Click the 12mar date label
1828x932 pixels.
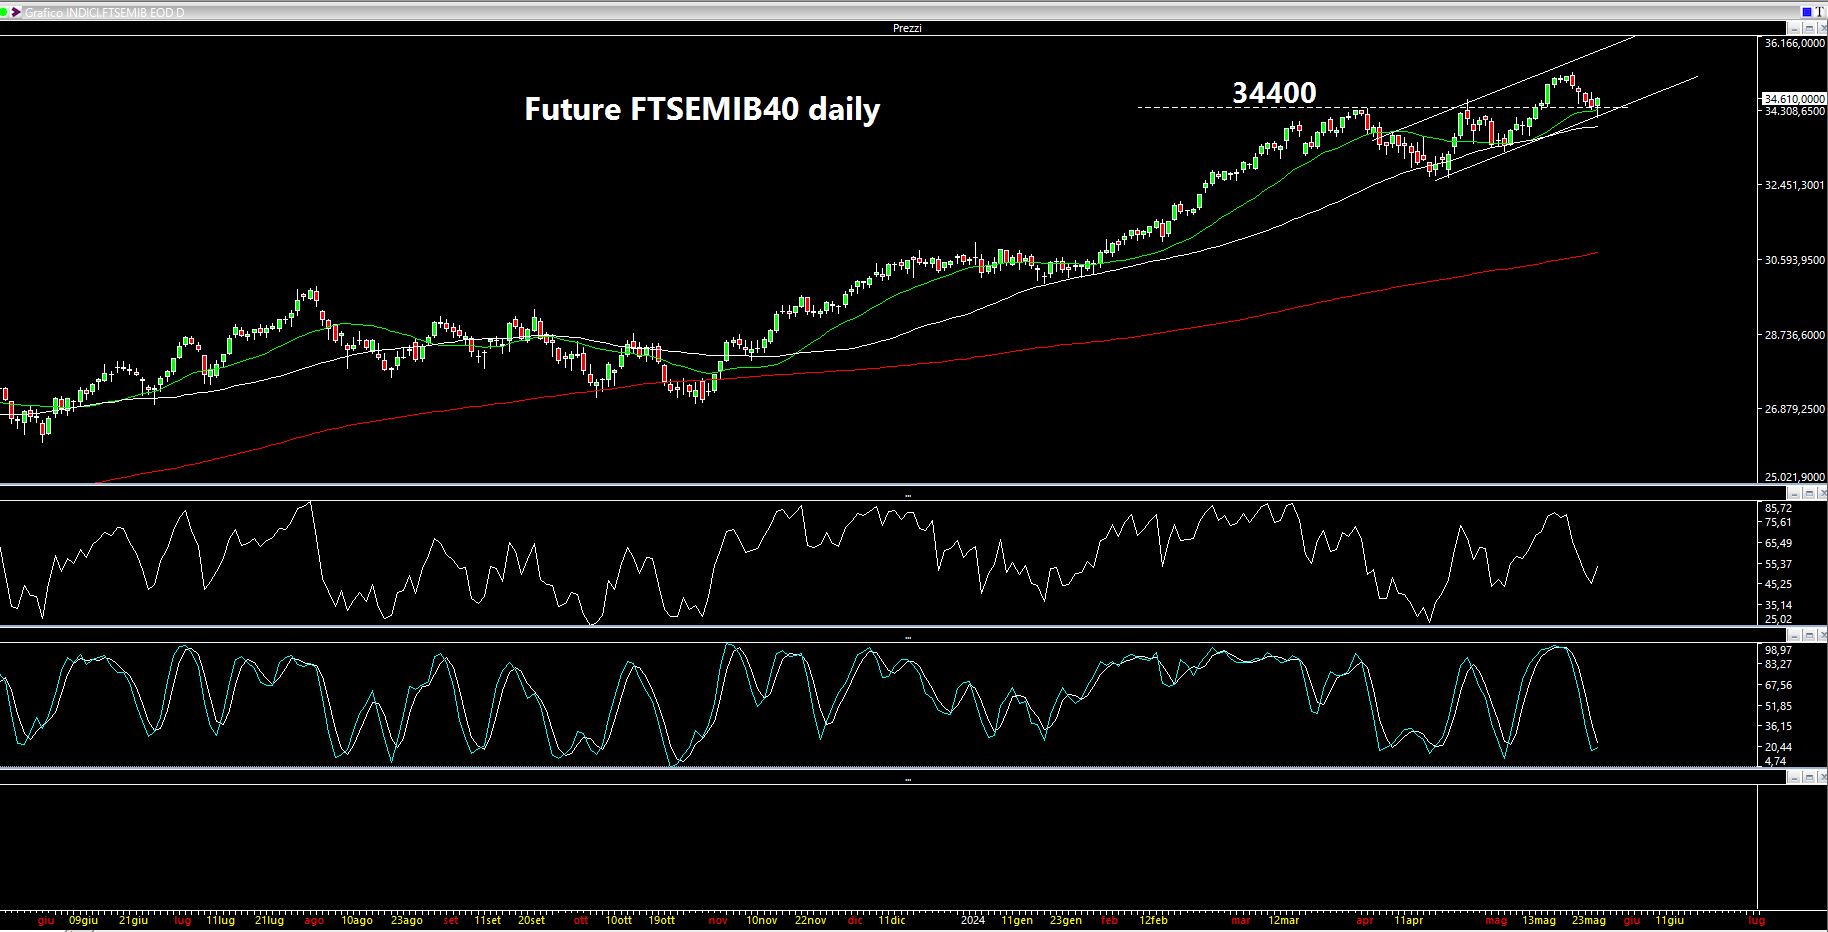click(x=1284, y=920)
